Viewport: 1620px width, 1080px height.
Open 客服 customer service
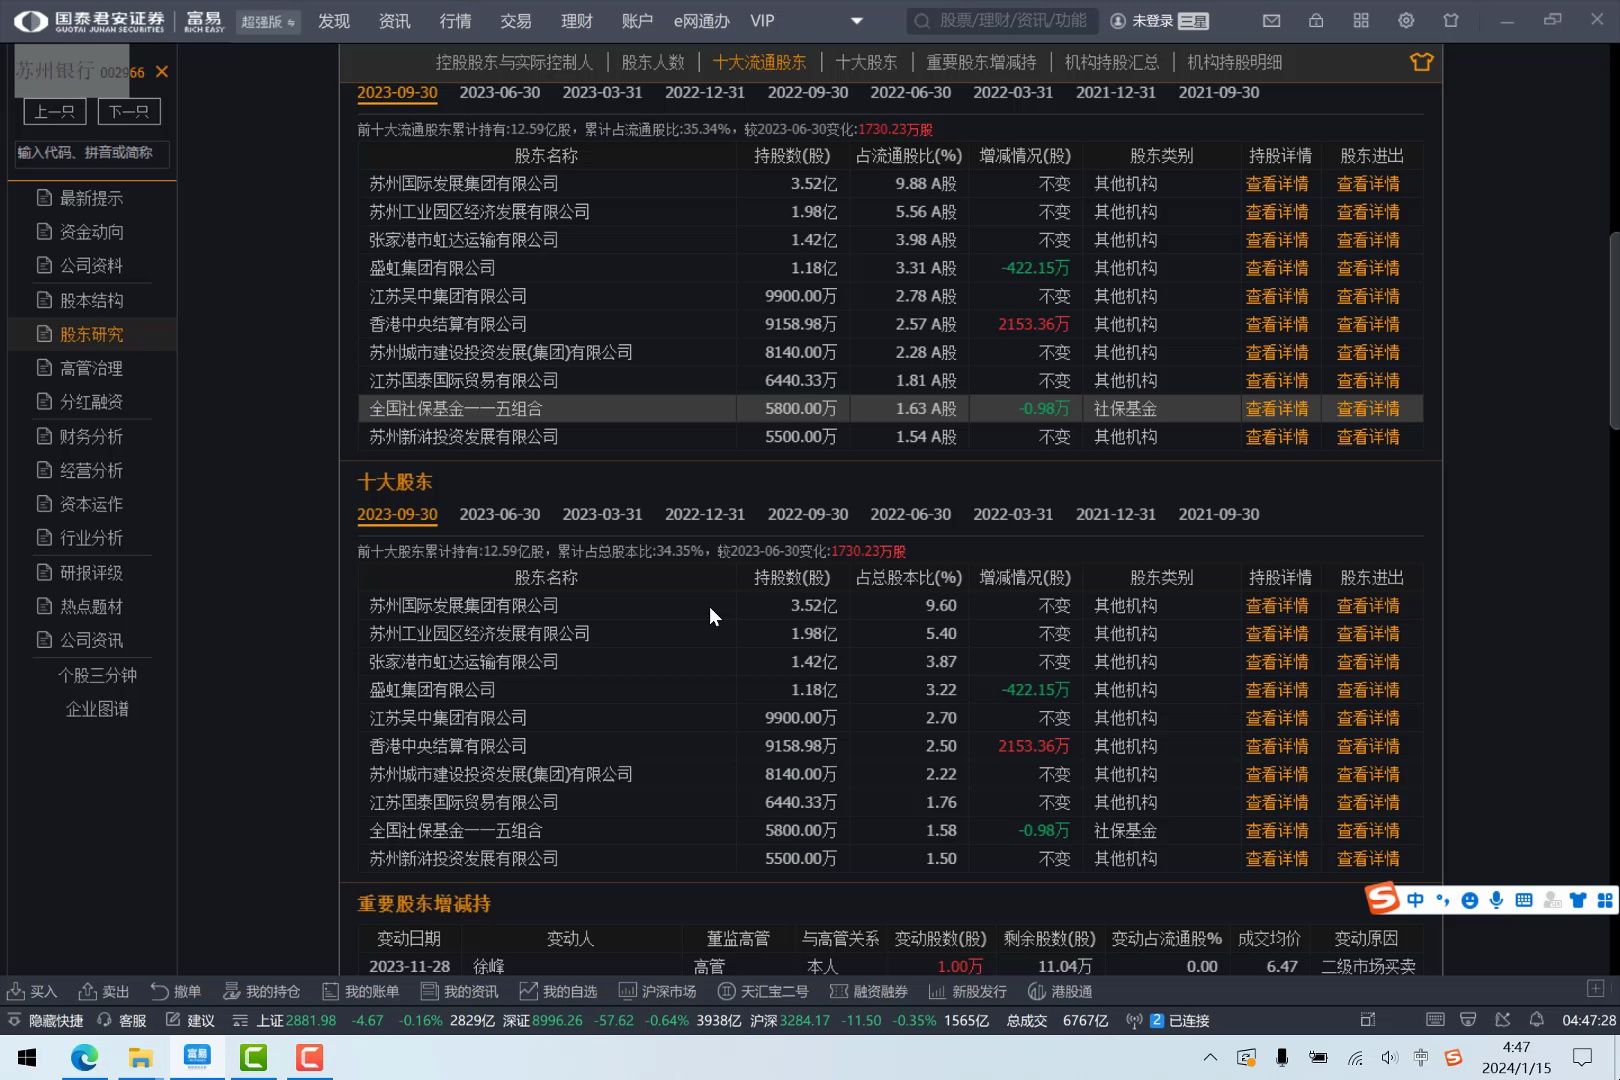[x=122, y=1020]
